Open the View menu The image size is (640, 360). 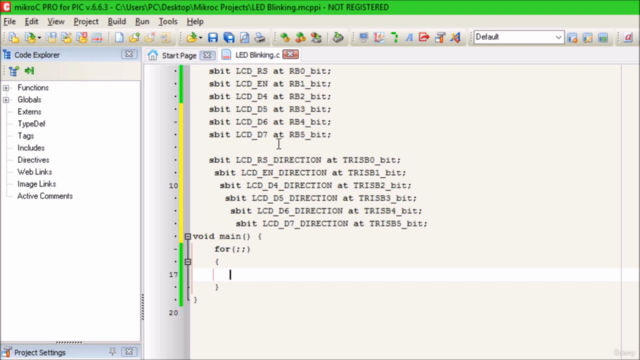coord(56,22)
